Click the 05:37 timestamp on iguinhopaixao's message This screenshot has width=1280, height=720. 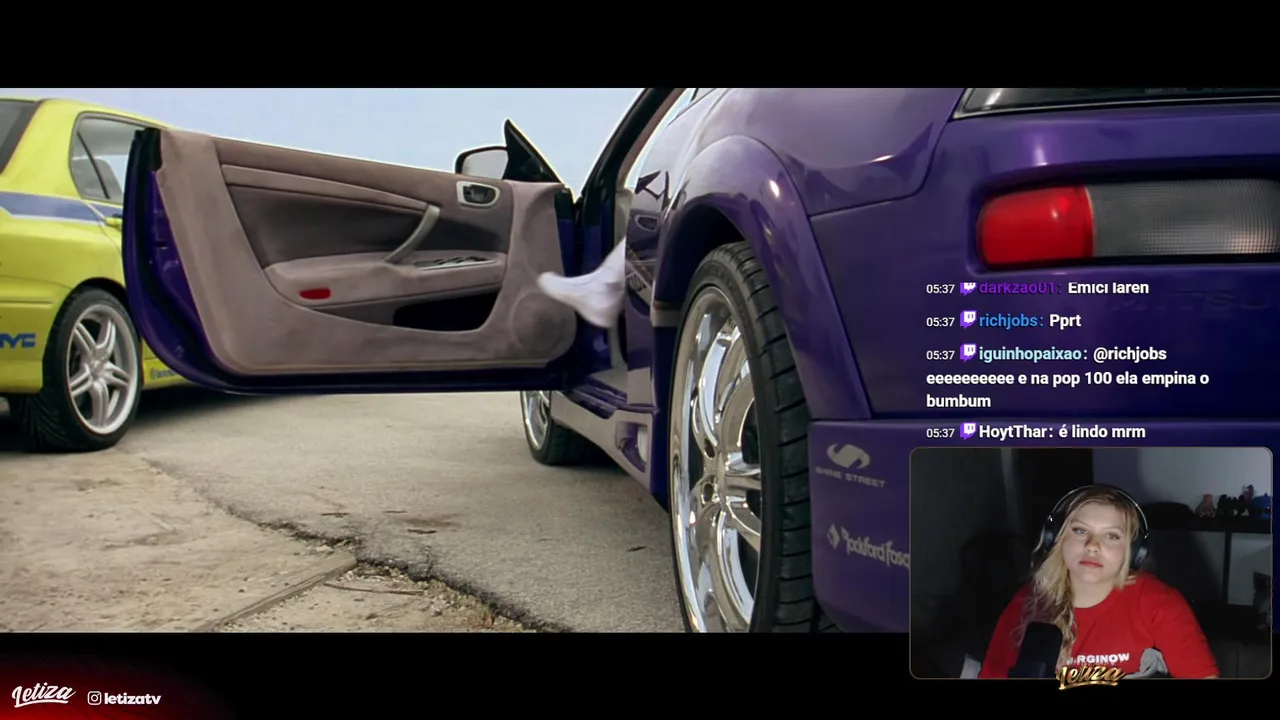tap(940, 355)
